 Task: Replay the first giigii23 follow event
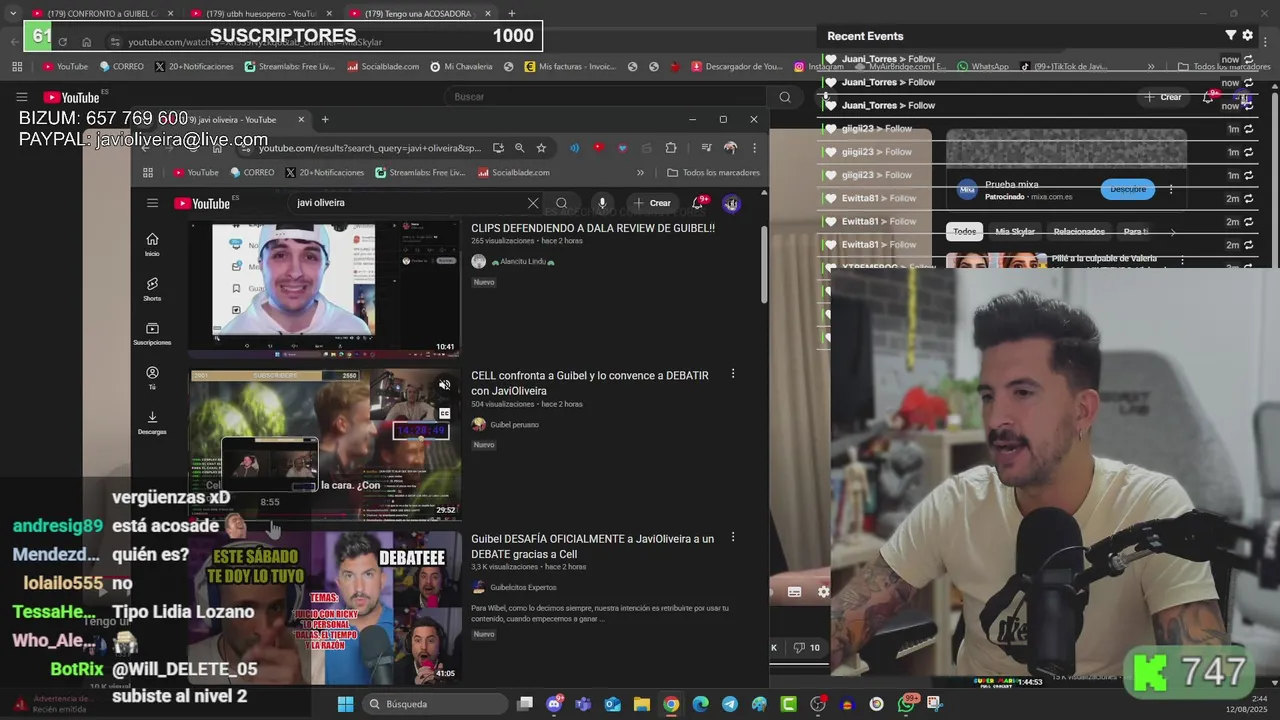point(1249,129)
